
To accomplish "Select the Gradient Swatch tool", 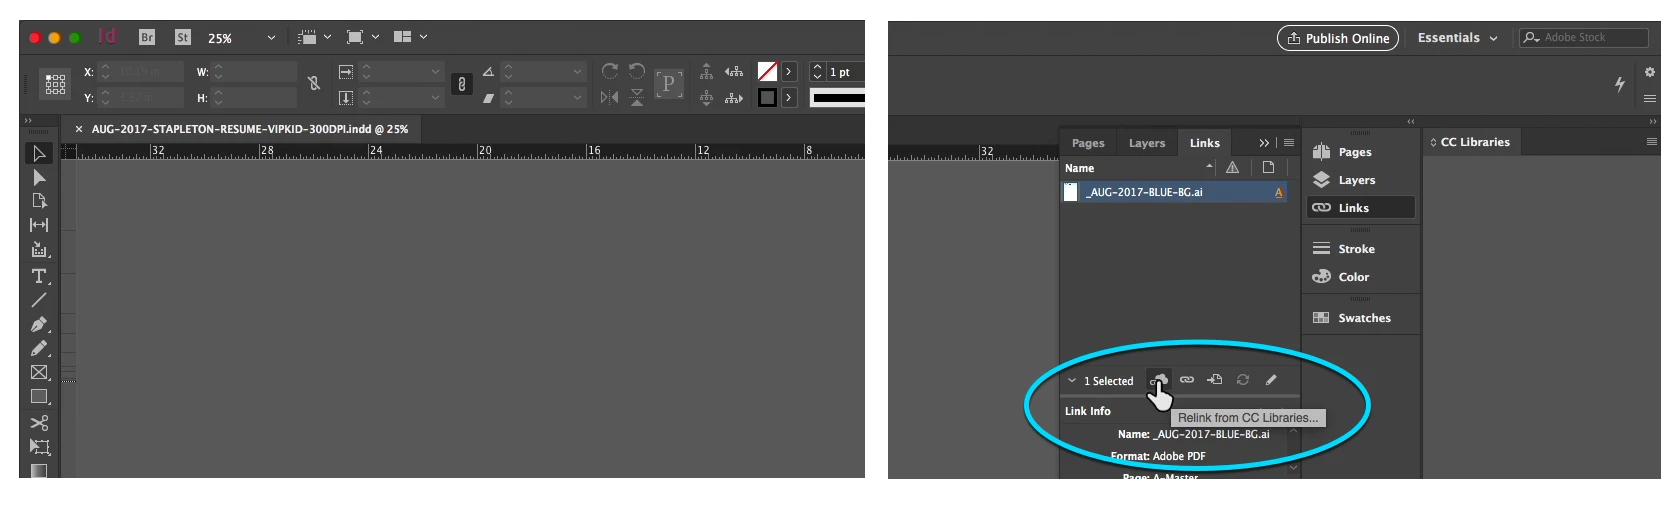I will [x=39, y=470].
